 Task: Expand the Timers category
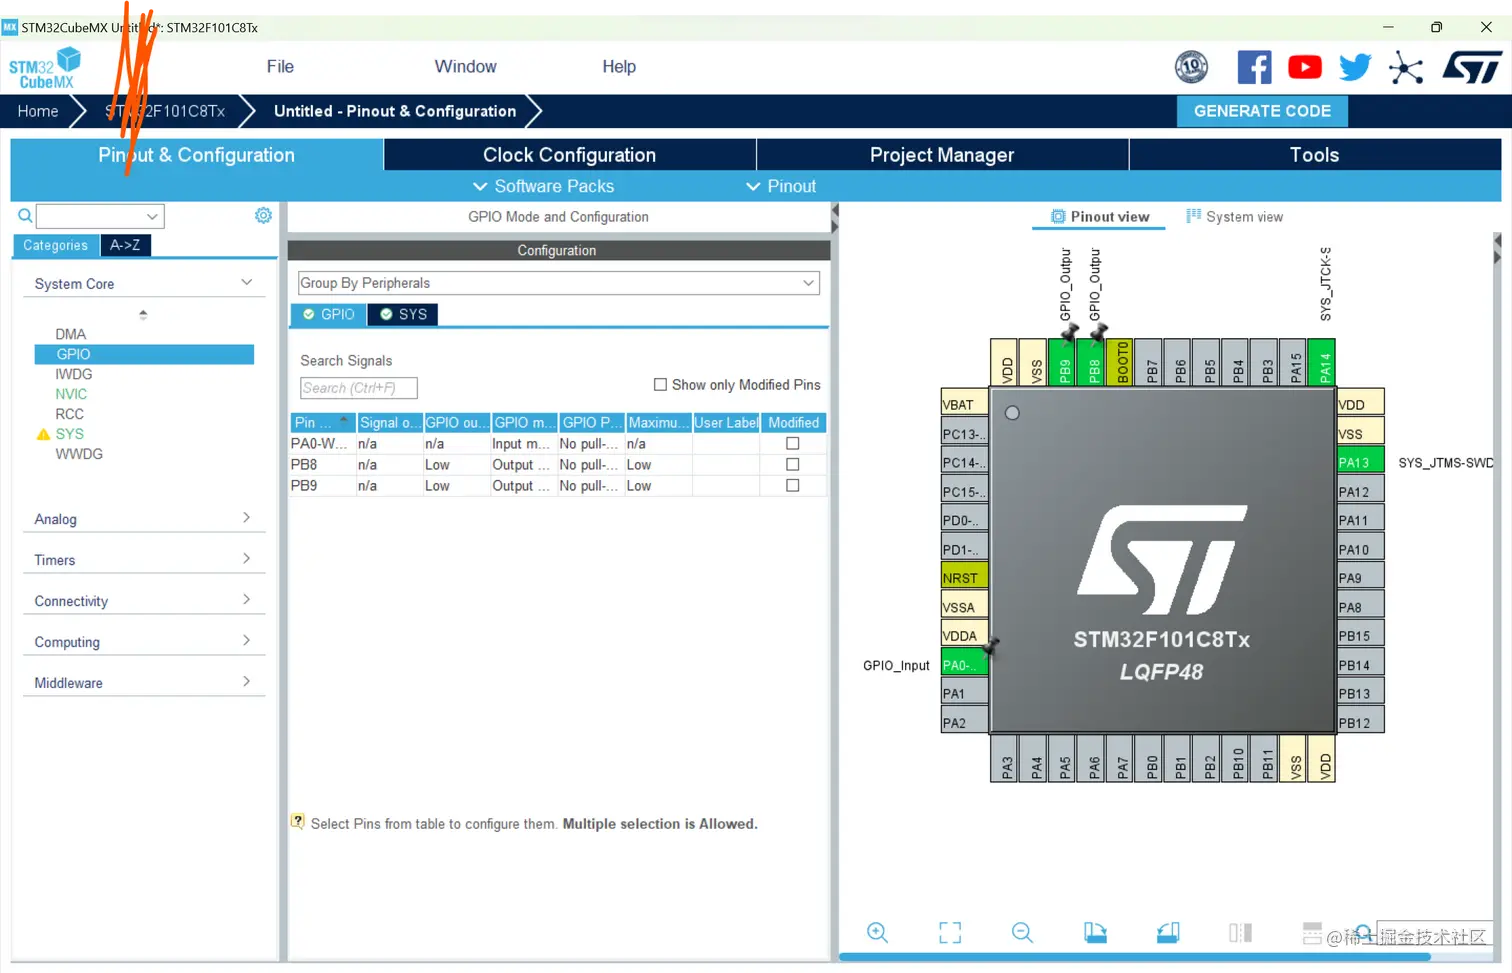click(x=144, y=559)
